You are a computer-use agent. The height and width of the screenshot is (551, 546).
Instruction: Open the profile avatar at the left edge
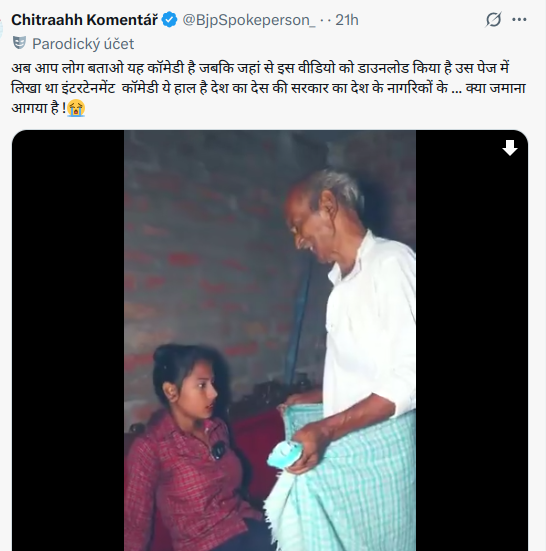pyautogui.click(x=1, y=28)
